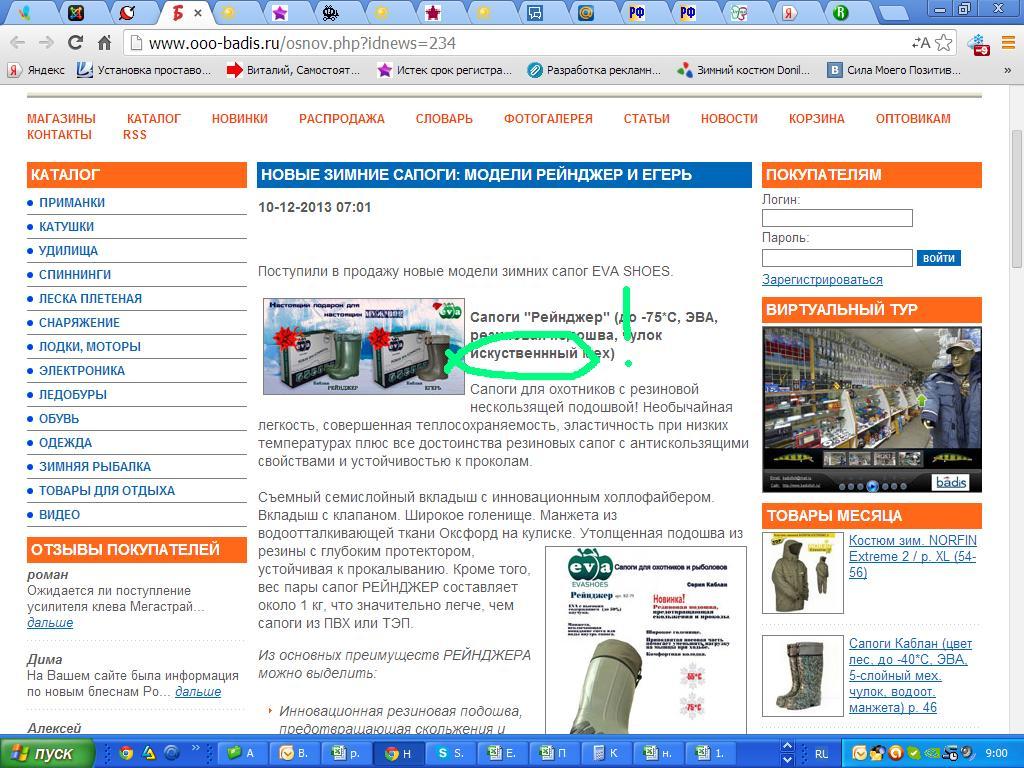The width and height of the screenshot is (1024, 768).
Task: Click the Зарегистрироваться link
Action: point(822,280)
